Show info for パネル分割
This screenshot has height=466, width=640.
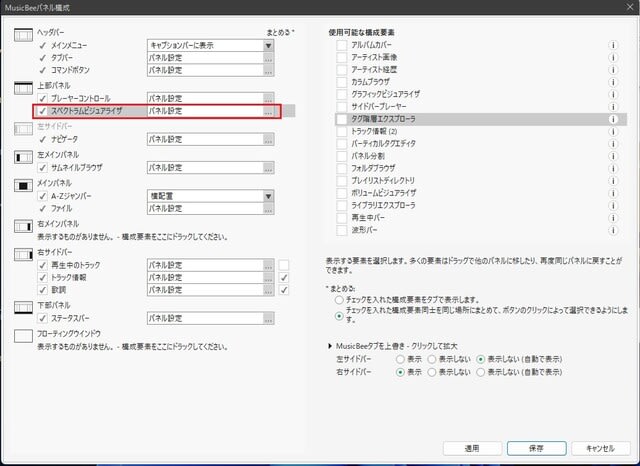[613, 156]
